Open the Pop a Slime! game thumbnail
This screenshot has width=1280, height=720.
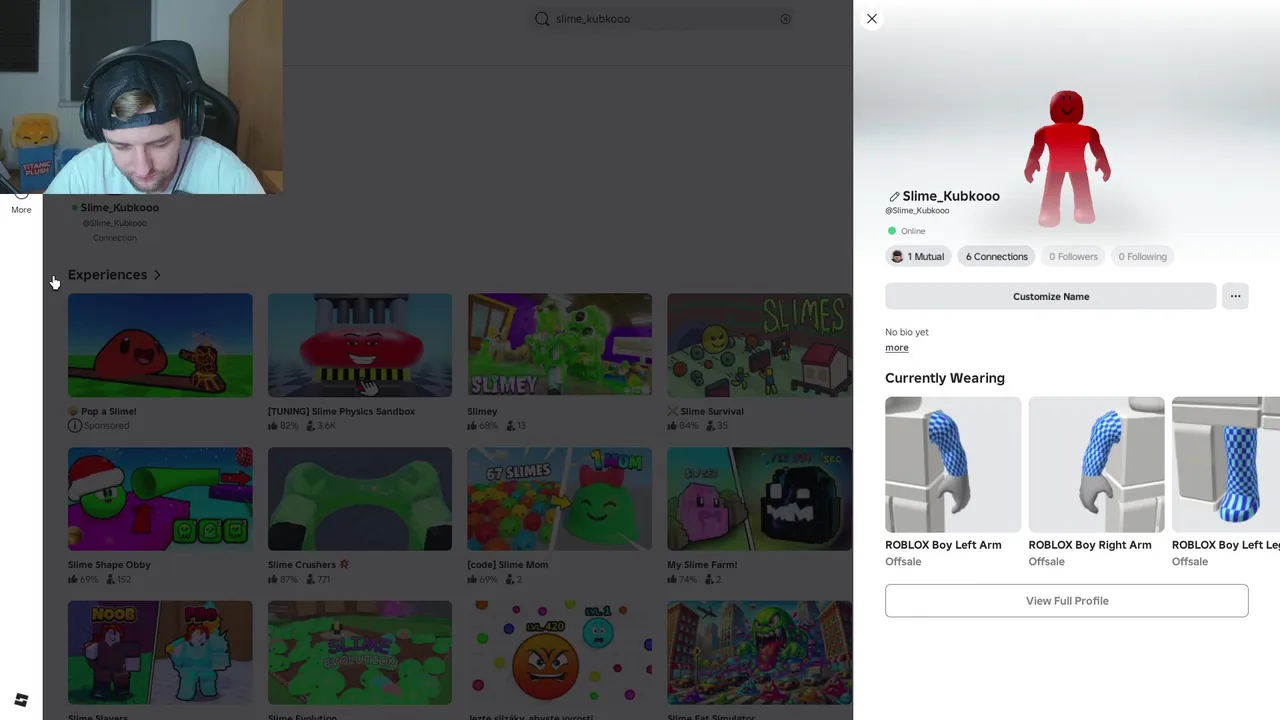(160, 345)
